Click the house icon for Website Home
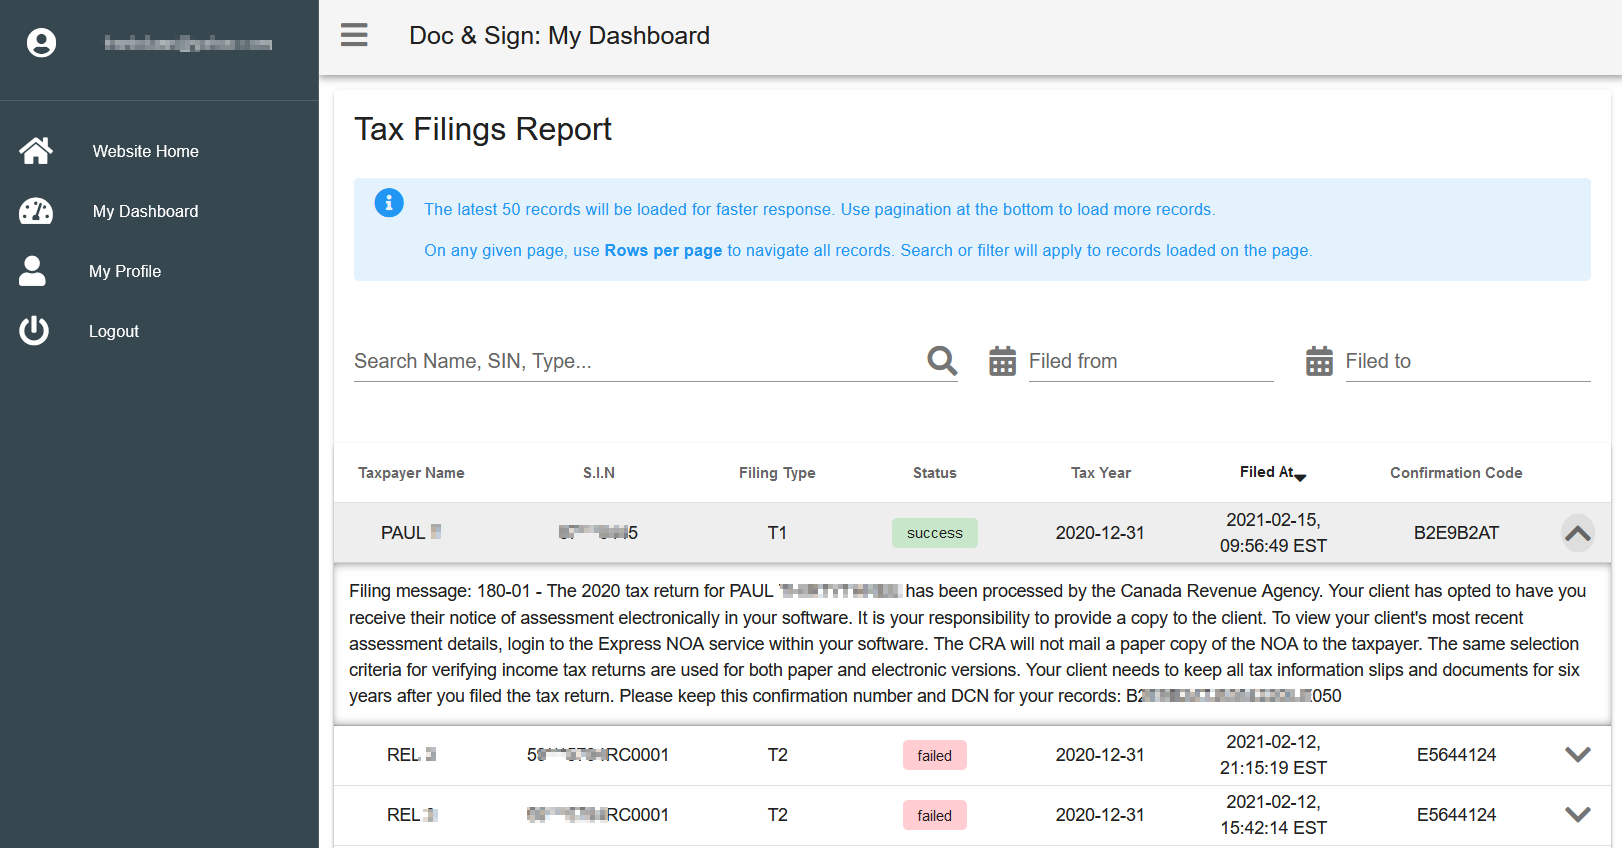This screenshot has height=848, width=1622. pyautogui.click(x=36, y=151)
